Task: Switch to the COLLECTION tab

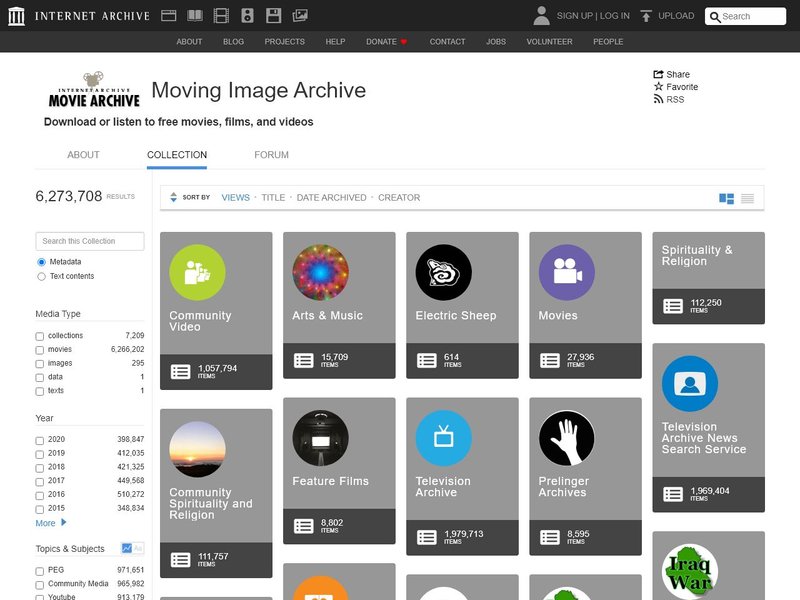Action: 177,155
